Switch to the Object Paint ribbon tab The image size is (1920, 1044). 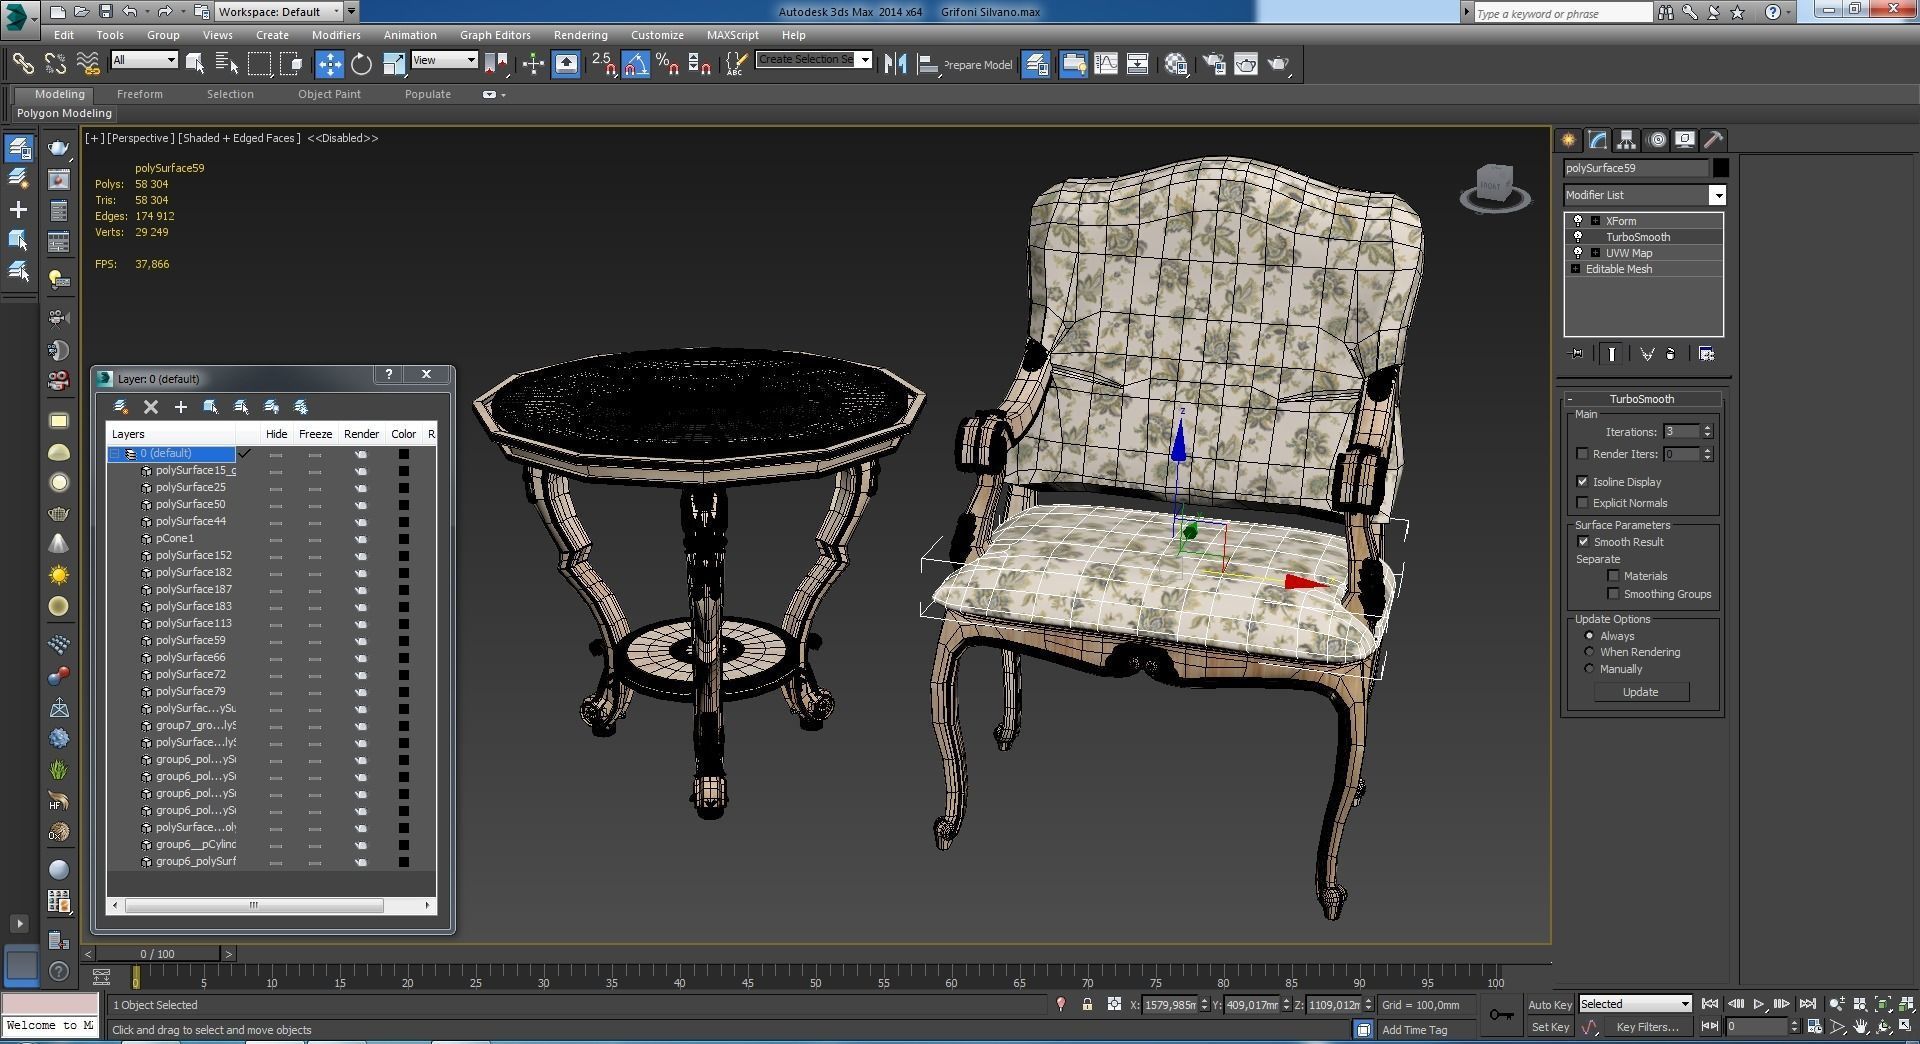[329, 94]
